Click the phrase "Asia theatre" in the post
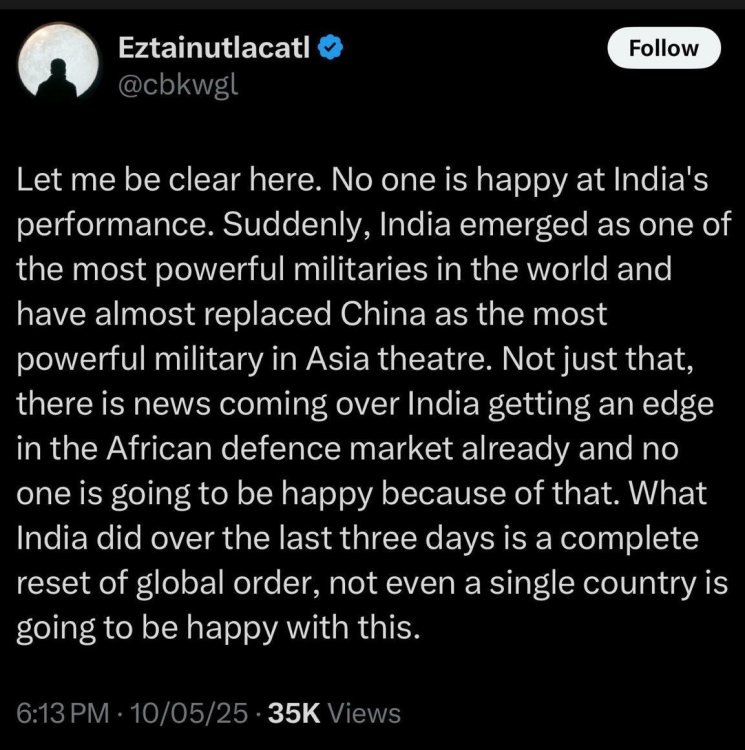The image size is (745, 750). [395, 359]
